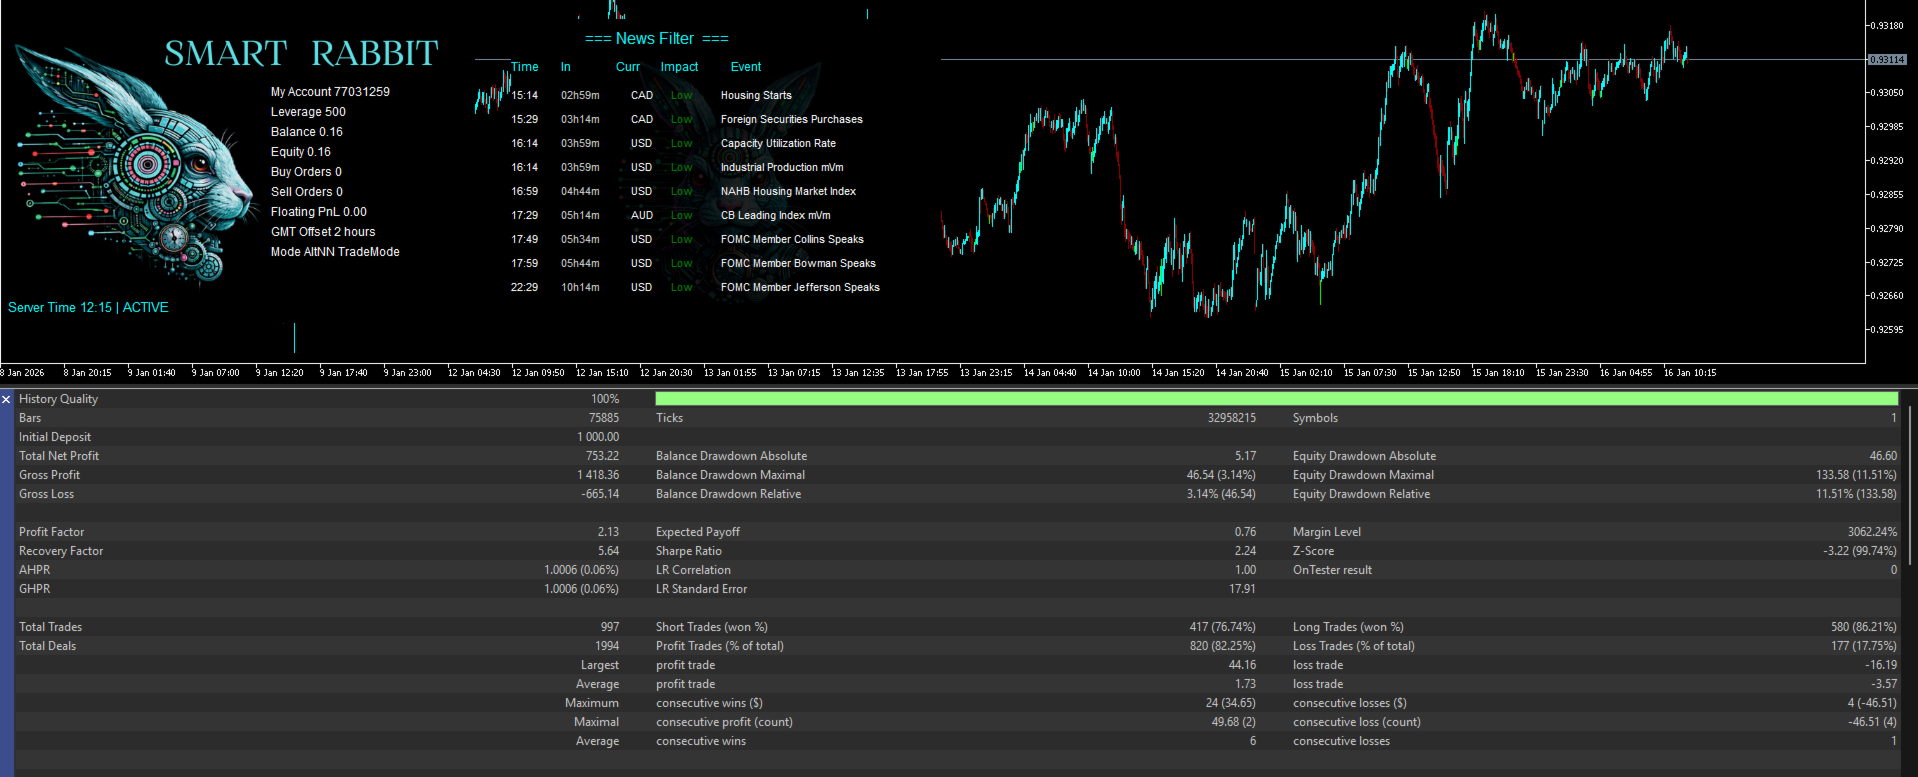Close the backtest report panel
The image size is (1918, 777).
[x=7, y=399]
